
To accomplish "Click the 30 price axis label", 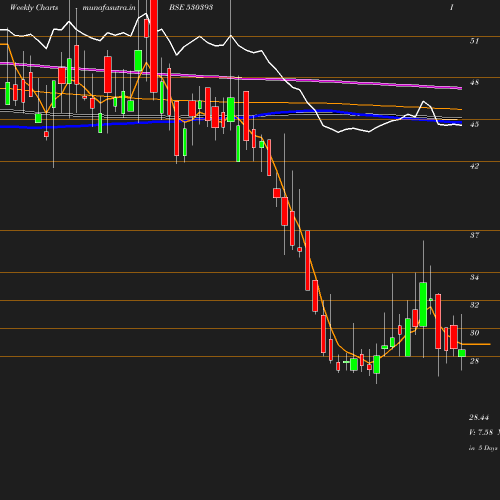I will 474,333.
